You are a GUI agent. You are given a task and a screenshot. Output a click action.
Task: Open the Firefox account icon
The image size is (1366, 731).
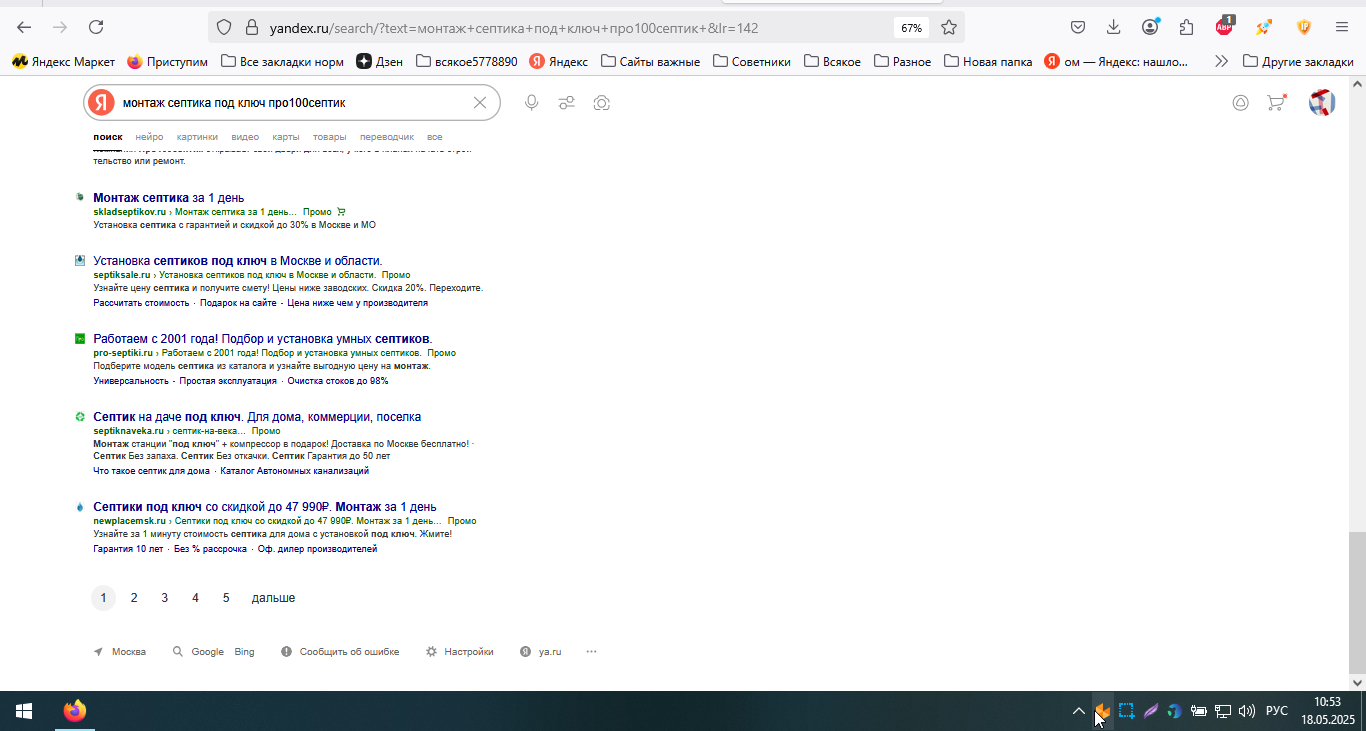pos(1151,27)
